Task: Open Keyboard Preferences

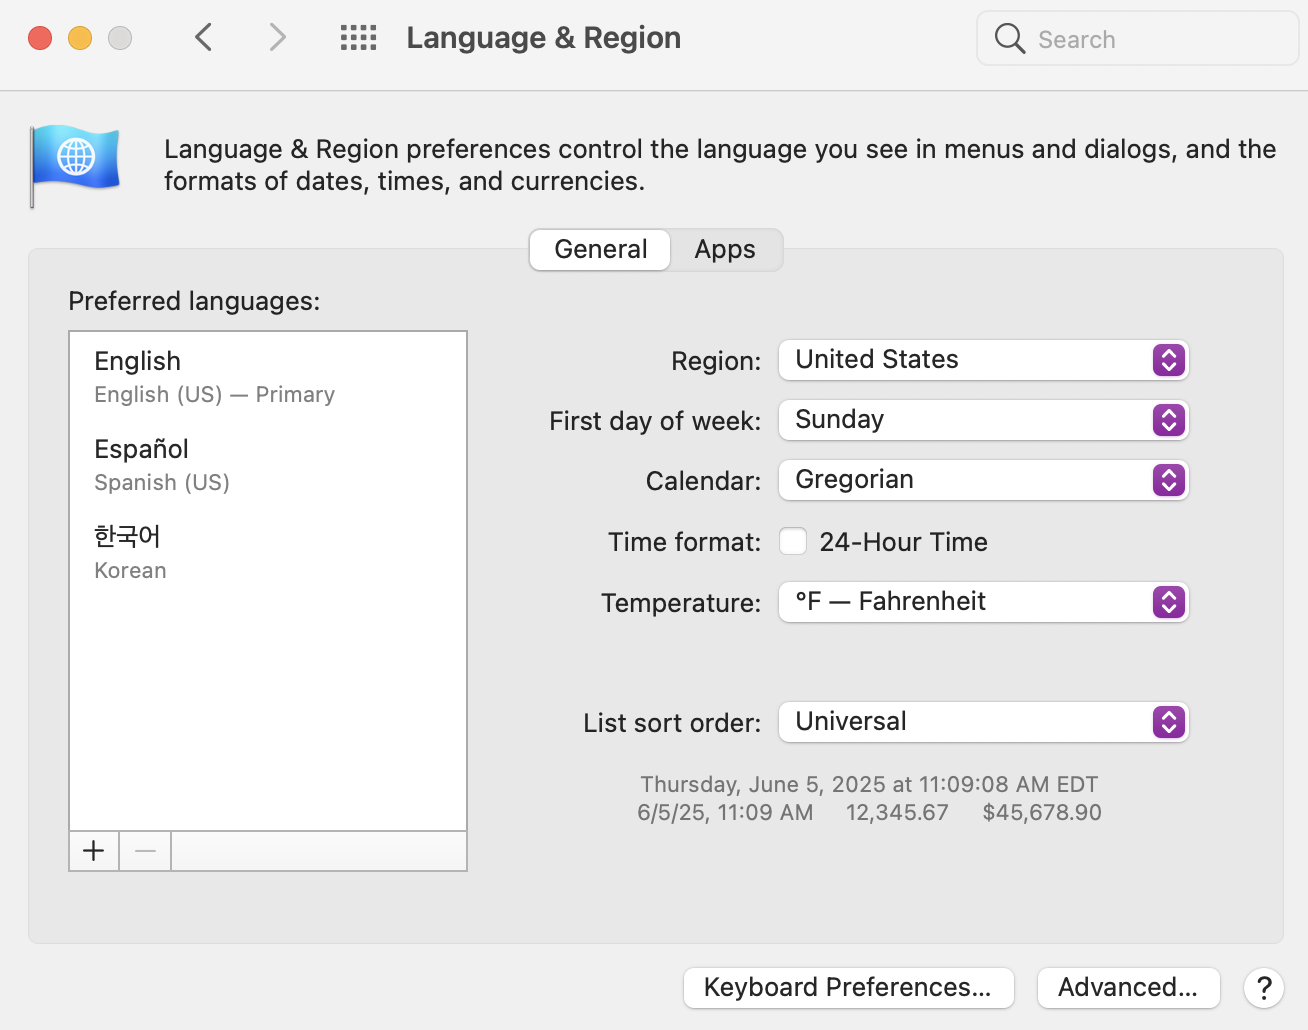Action: (848, 988)
